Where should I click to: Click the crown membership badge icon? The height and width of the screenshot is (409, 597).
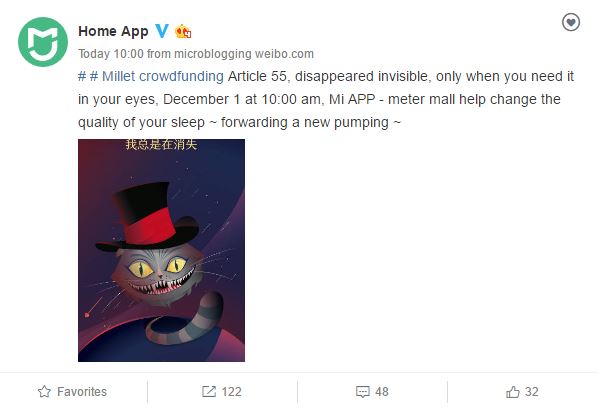pos(183,31)
